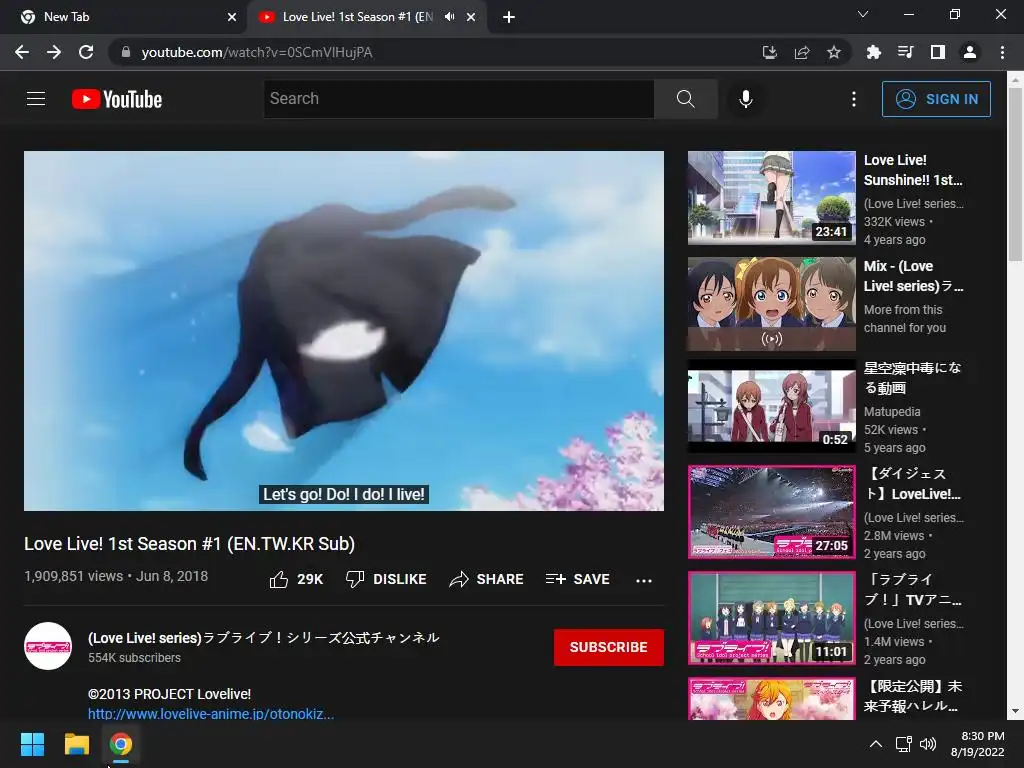Viewport: 1024px width, 768px height.
Task: Open Love Live series channel avatar
Action: [48, 647]
